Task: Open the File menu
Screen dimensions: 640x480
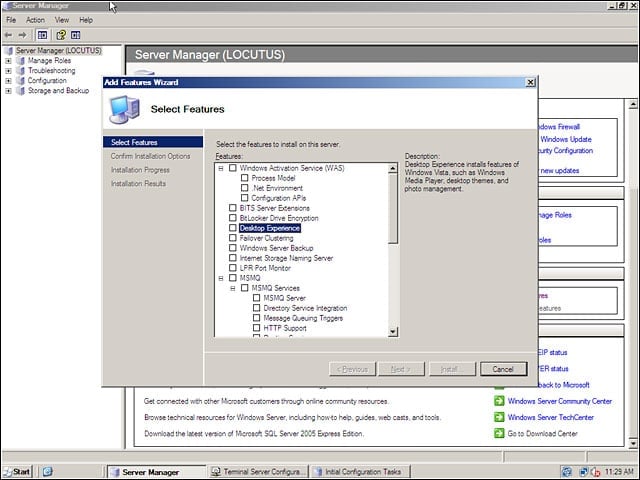Action: click(x=11, y=20)
